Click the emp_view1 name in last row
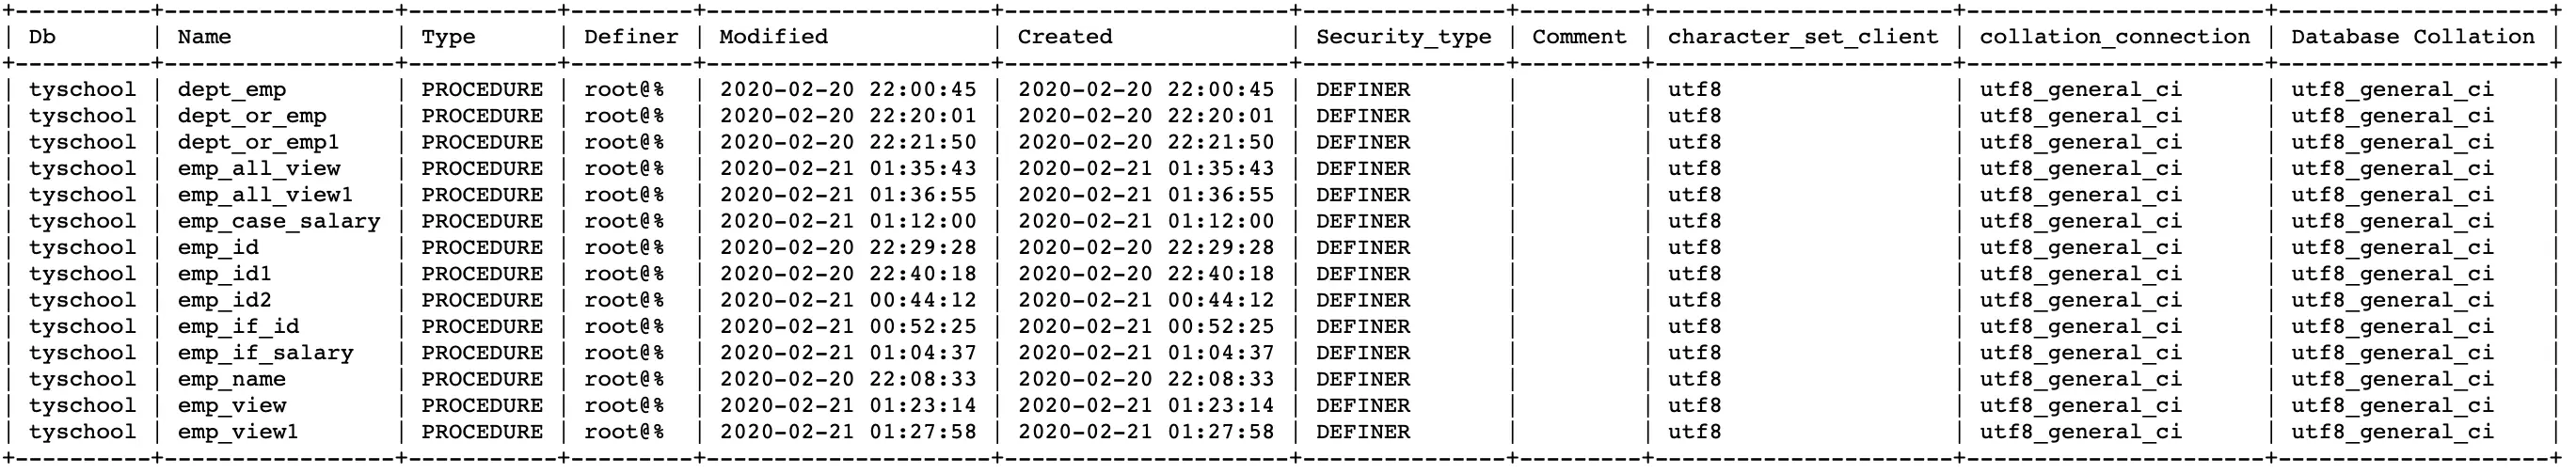Image resolution: width=2576 pixels, height=474 pixels. pyautogui.click(x=238, y=432)
